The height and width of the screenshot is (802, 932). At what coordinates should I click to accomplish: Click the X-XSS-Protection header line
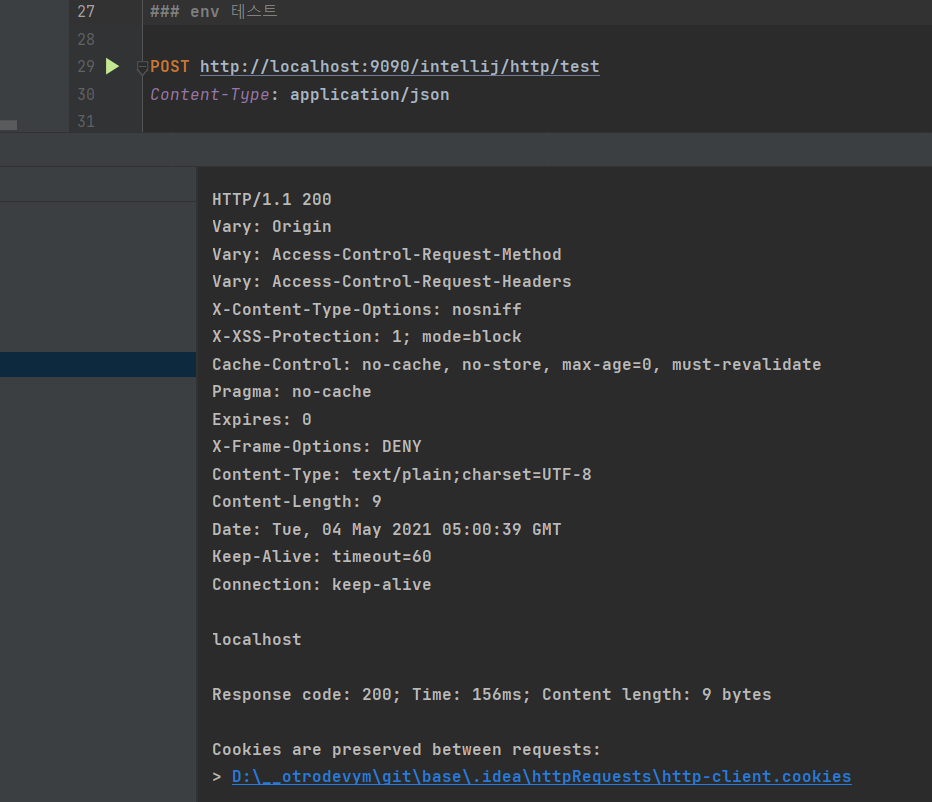point(367,336)
